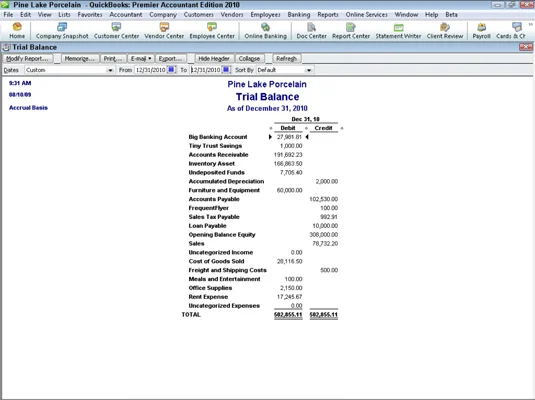Close the Trial Balance report window
The height and width of the screenshot is (400, 535).
(525, 47)
